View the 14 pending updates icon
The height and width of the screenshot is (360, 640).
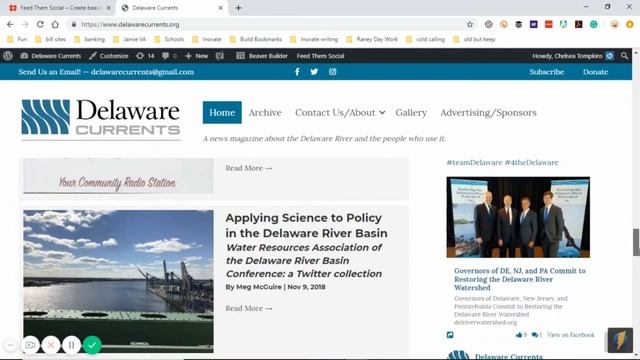click(x=145, y=56)
